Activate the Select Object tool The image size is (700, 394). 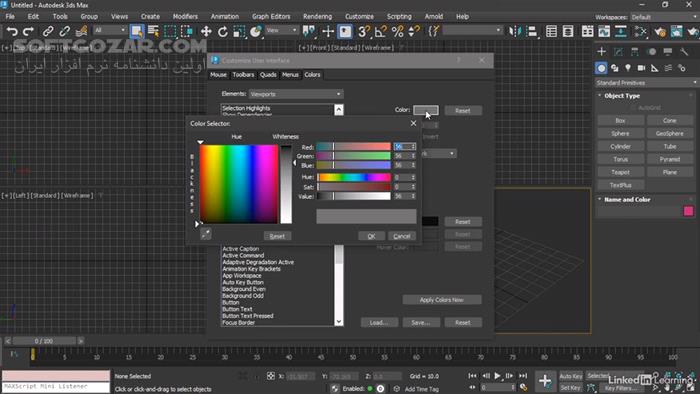coord(137,31)
